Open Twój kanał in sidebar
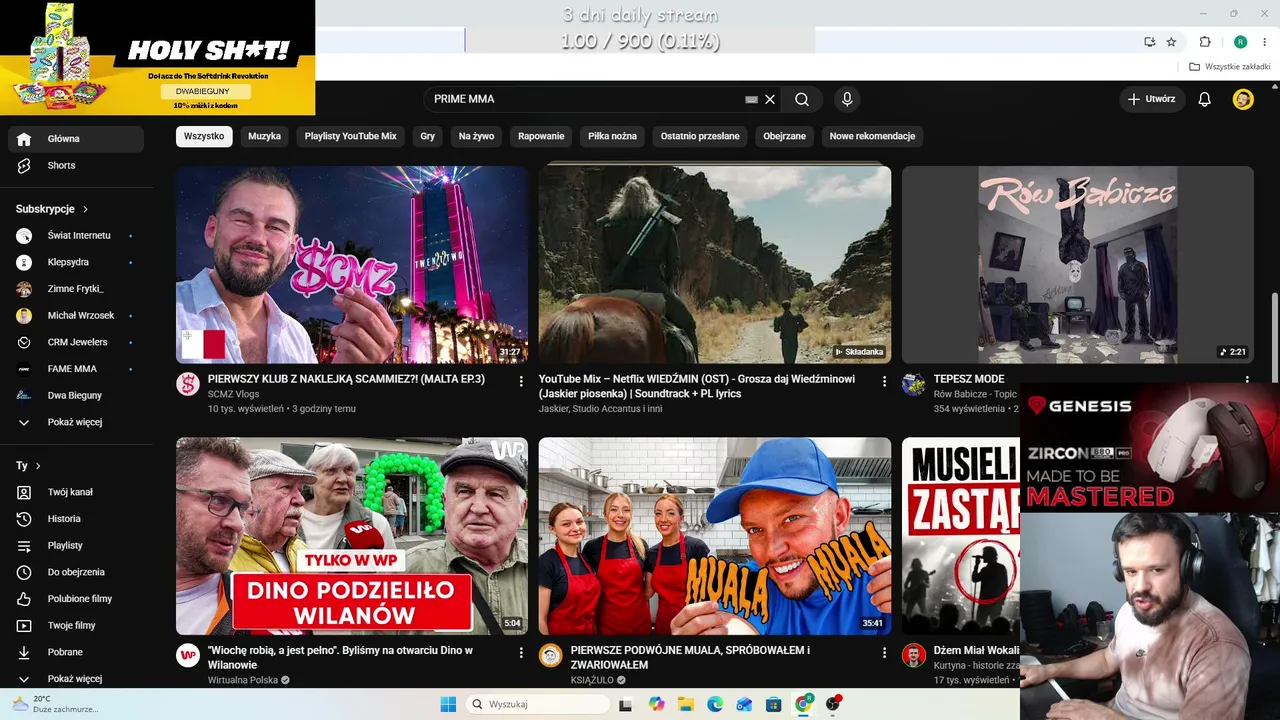This screenshot has width=1280, height=720. 76,492
